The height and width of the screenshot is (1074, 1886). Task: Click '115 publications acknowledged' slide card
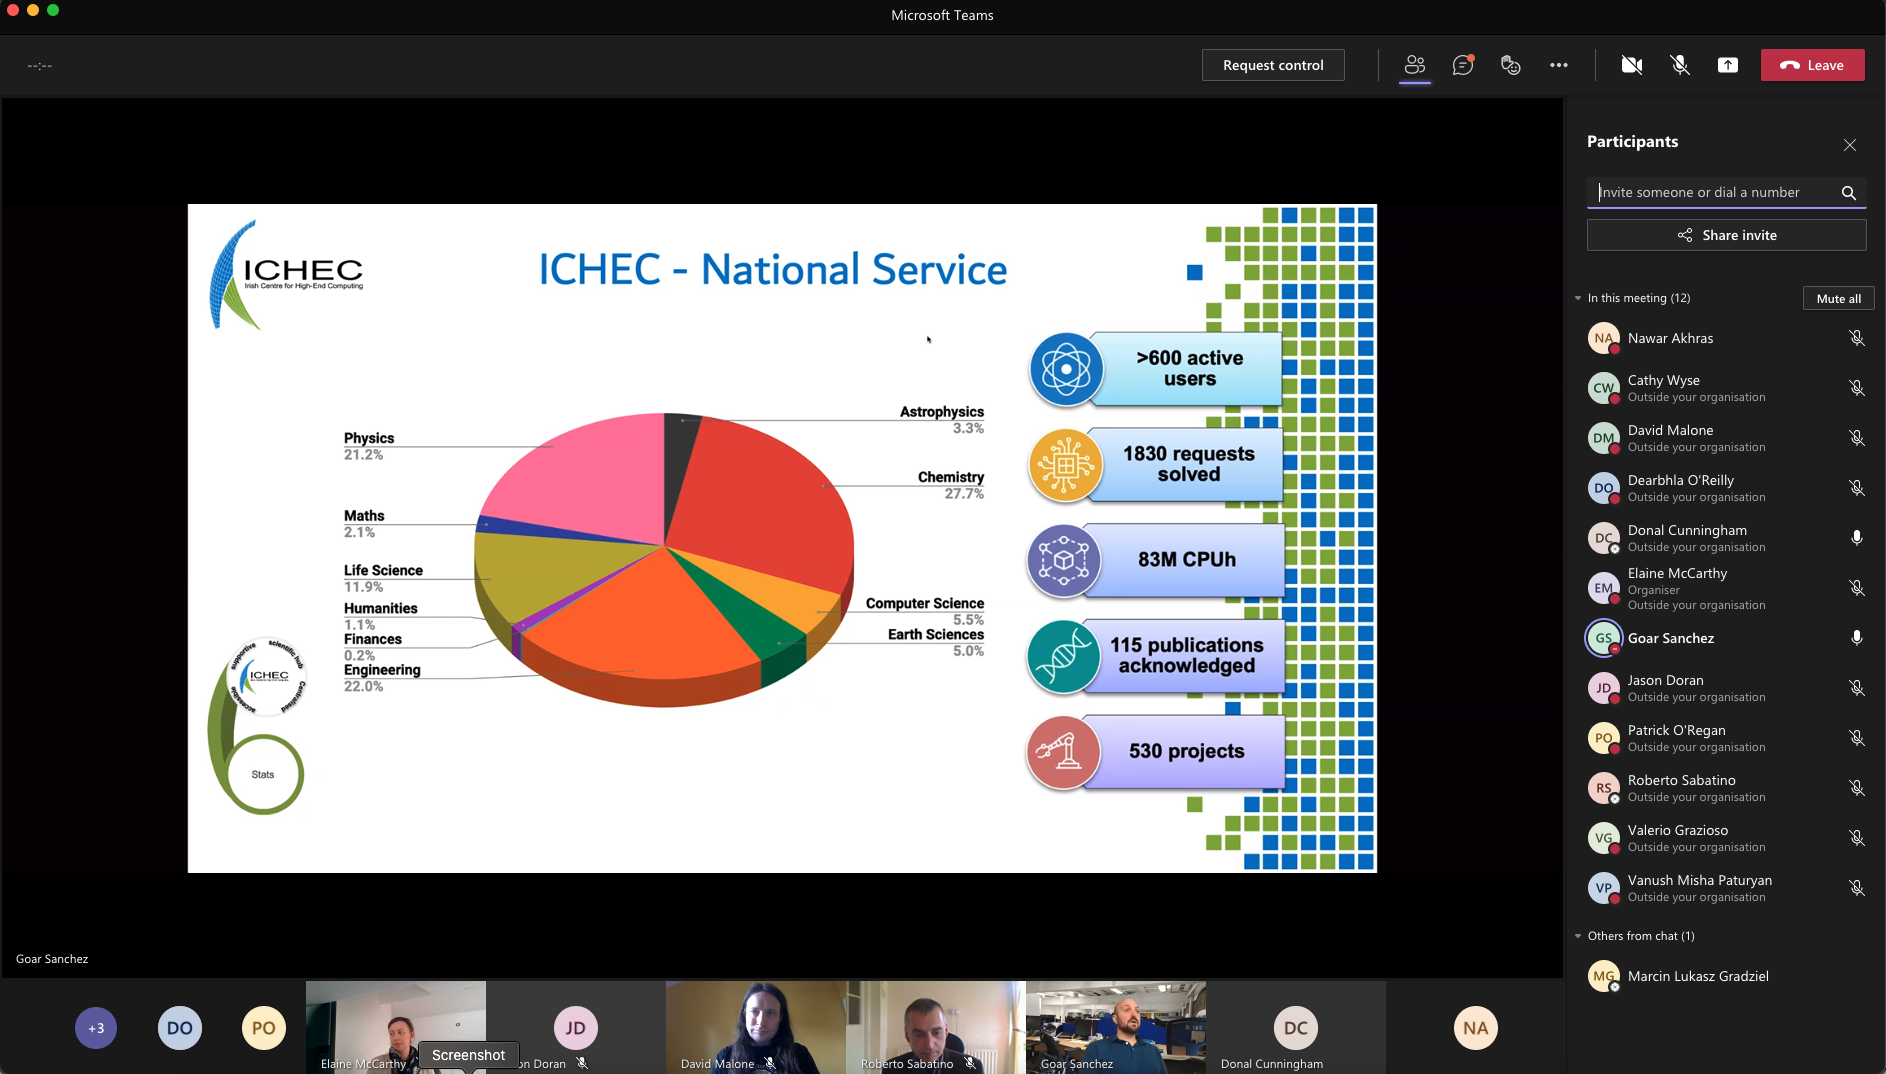(1156, 656)
